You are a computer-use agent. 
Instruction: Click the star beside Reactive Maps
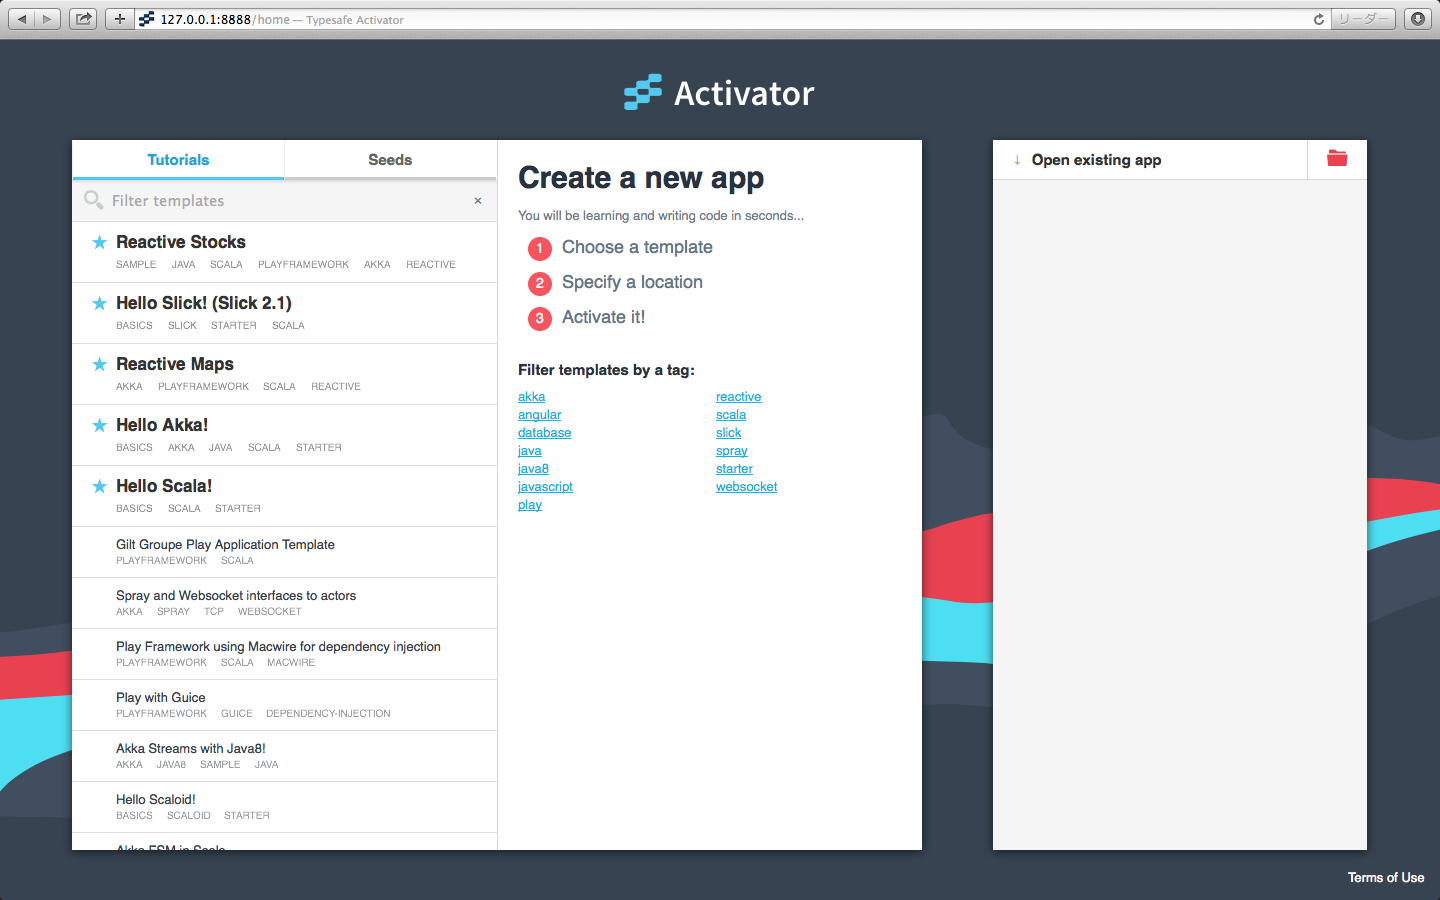point(99,364)
